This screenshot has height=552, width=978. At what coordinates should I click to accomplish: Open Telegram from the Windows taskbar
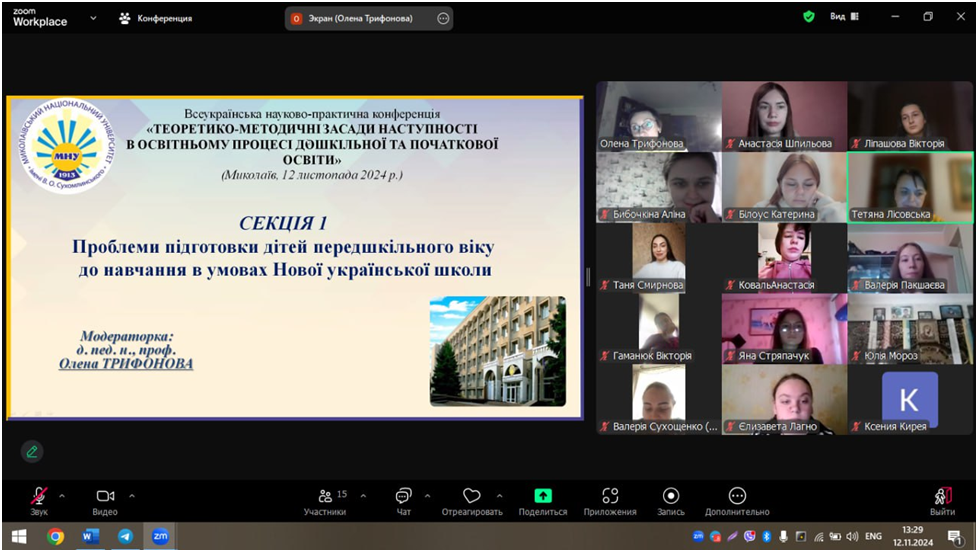tap(125, 536)
